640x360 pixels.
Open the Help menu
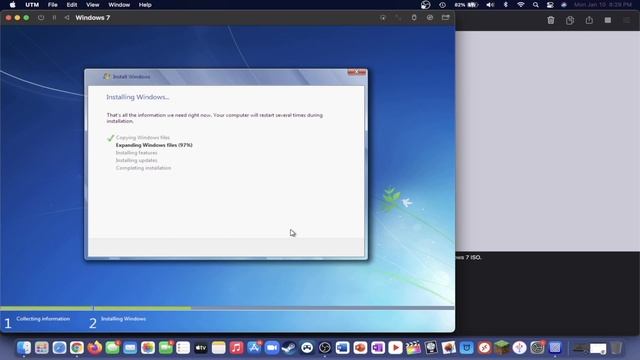pos(145,5)
